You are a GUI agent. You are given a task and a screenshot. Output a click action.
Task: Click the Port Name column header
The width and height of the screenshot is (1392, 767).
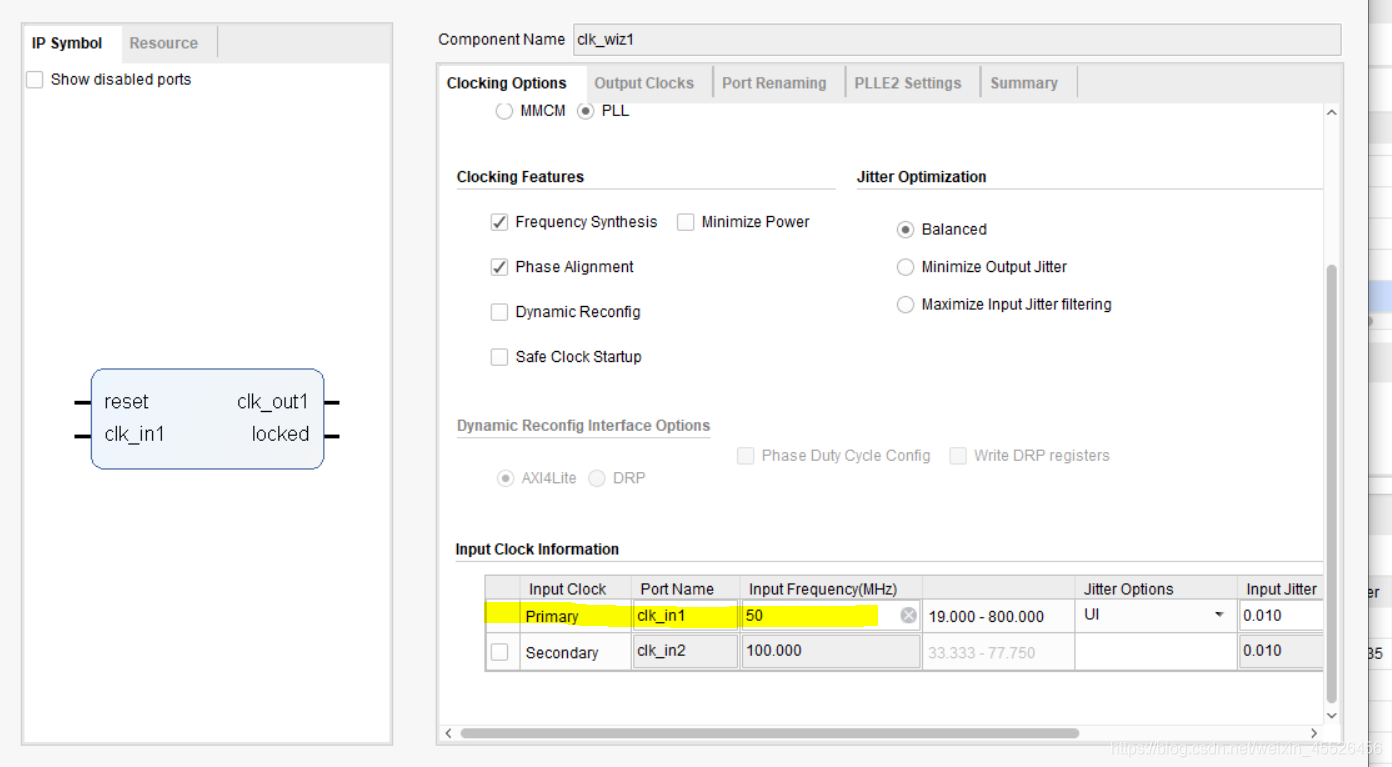[685, 589]
